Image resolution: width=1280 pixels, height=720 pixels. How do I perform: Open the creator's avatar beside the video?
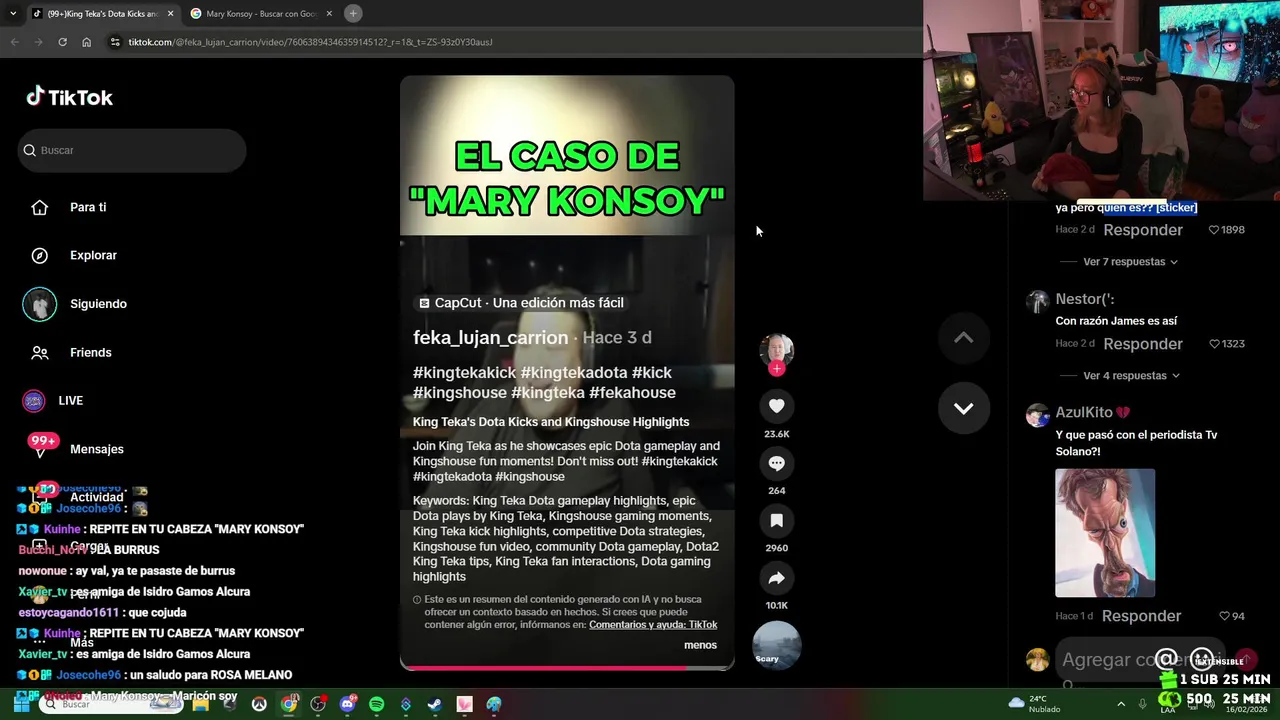(x=777, y=349)
